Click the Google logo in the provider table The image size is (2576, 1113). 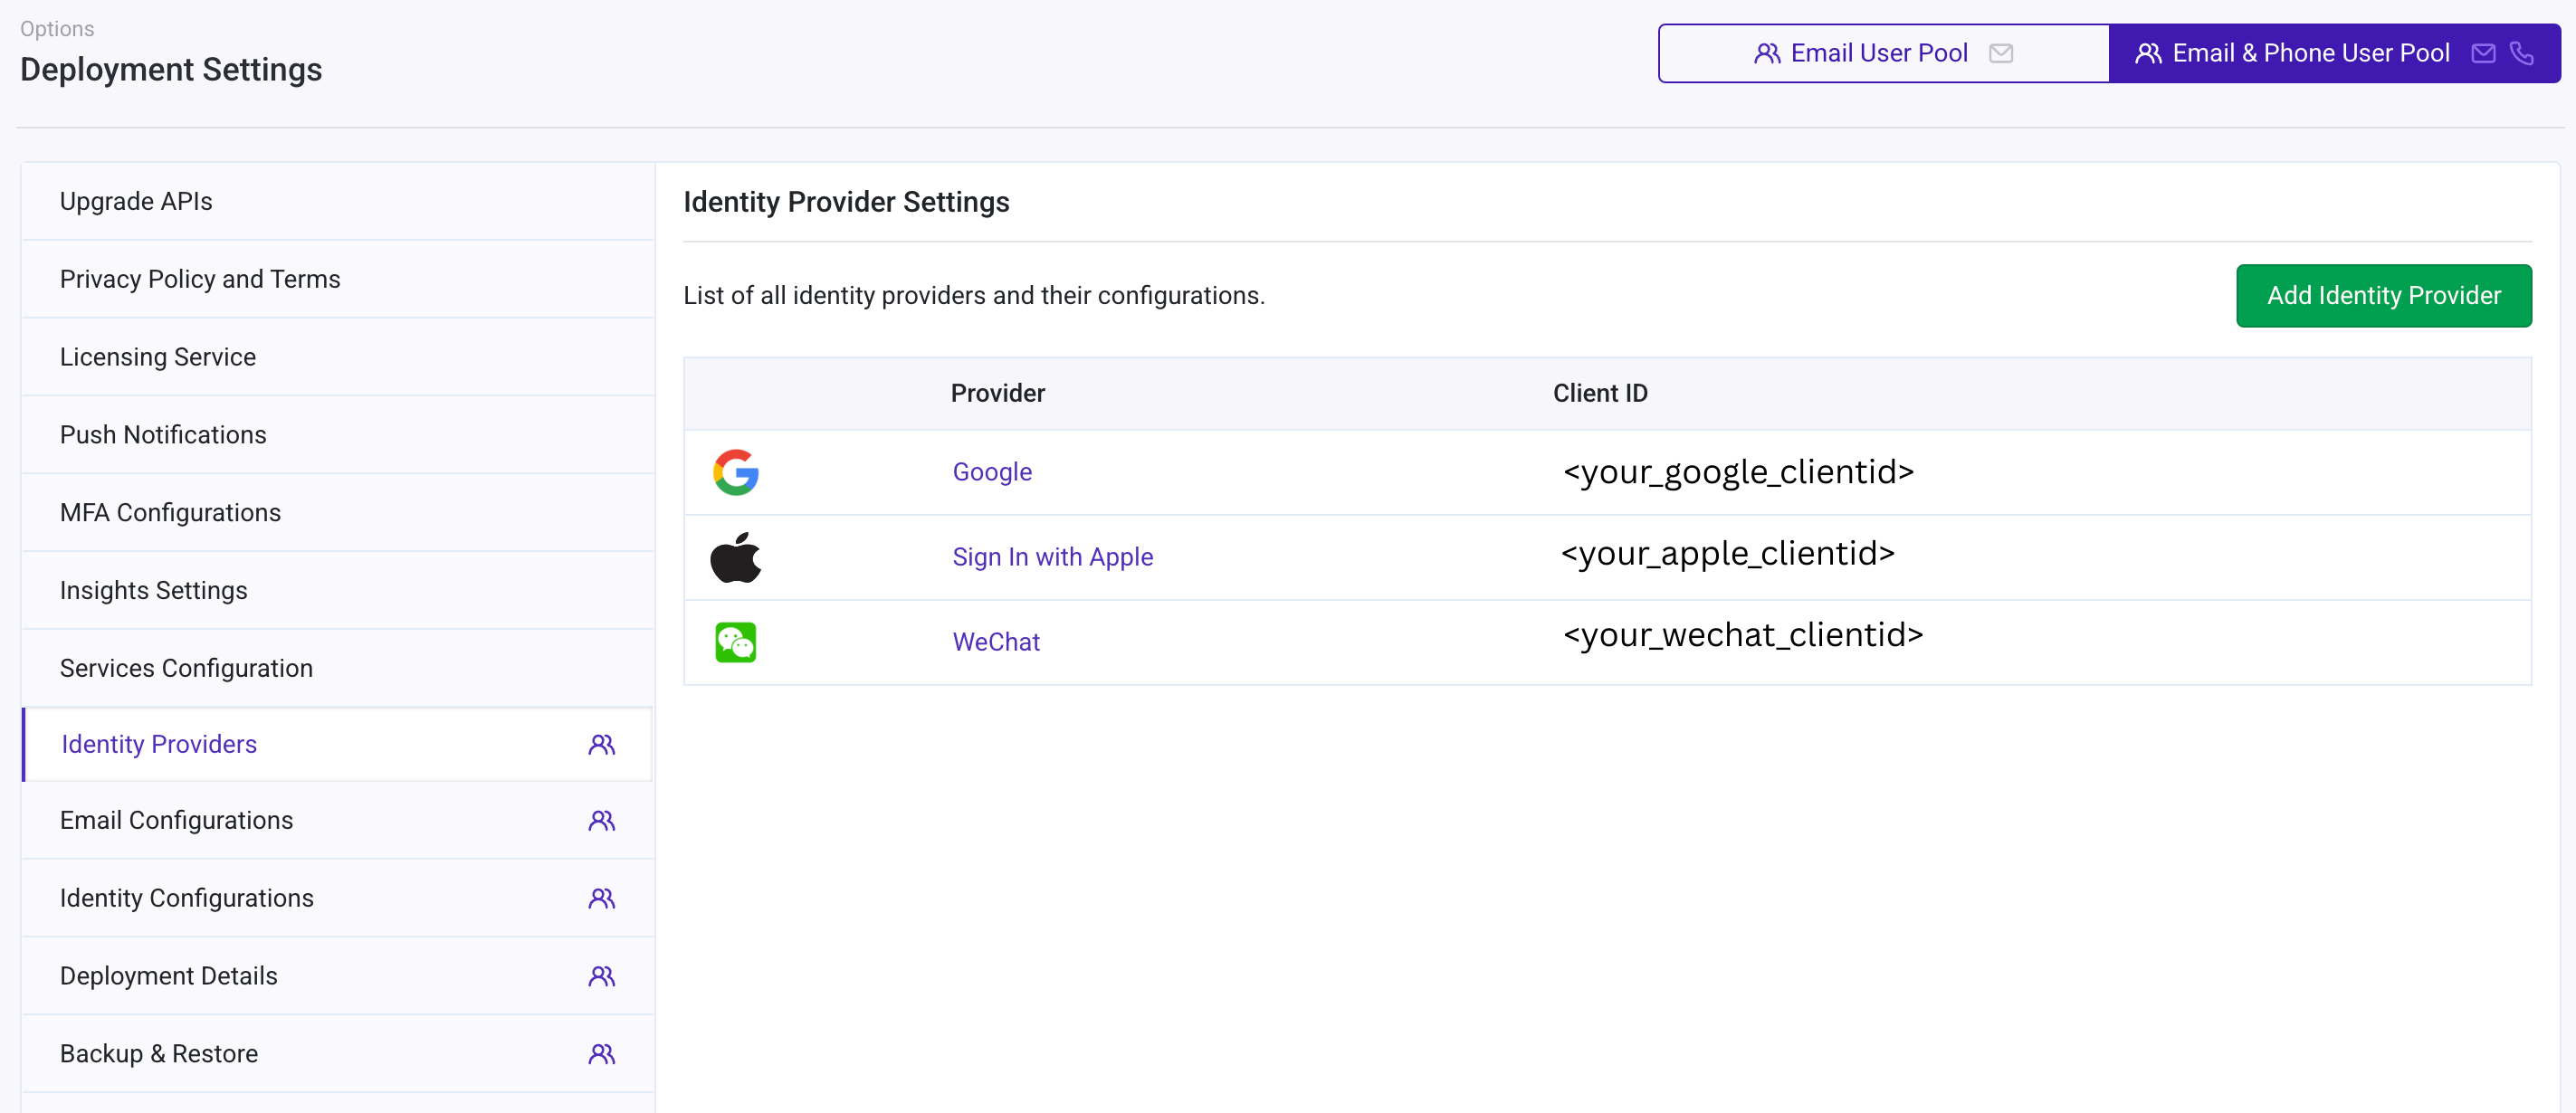(x=736, y=472)
